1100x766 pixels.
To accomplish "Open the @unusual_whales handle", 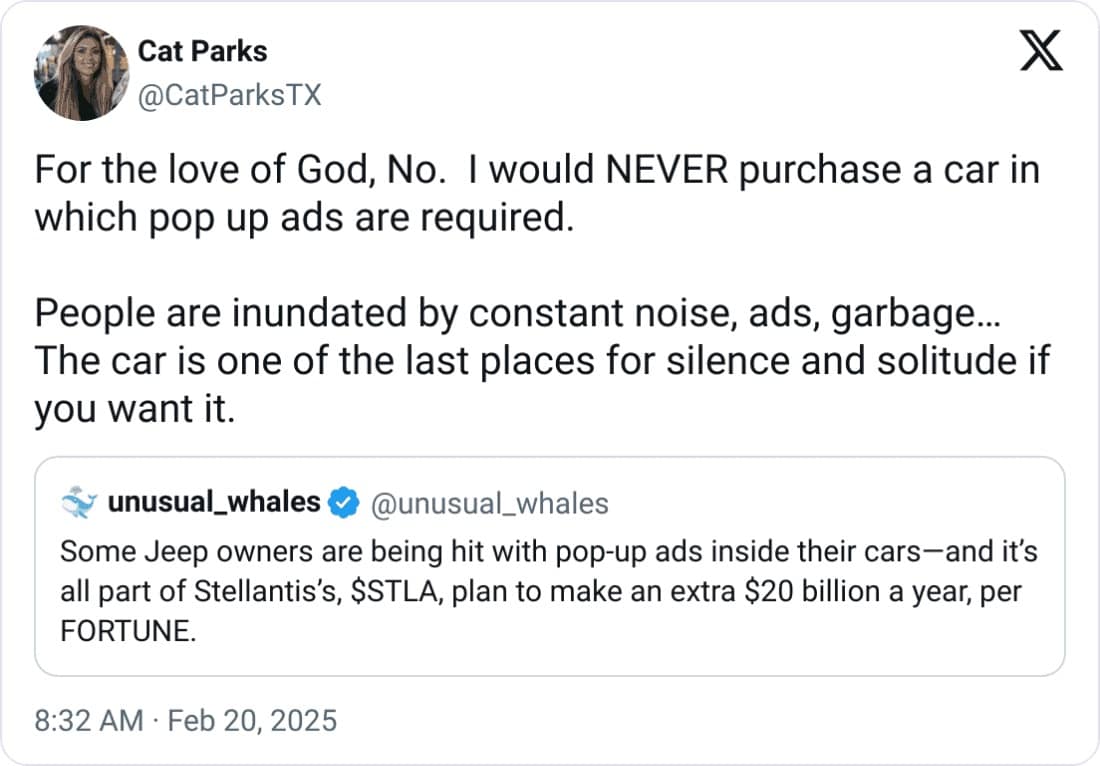I will click(x=490, y=503).
